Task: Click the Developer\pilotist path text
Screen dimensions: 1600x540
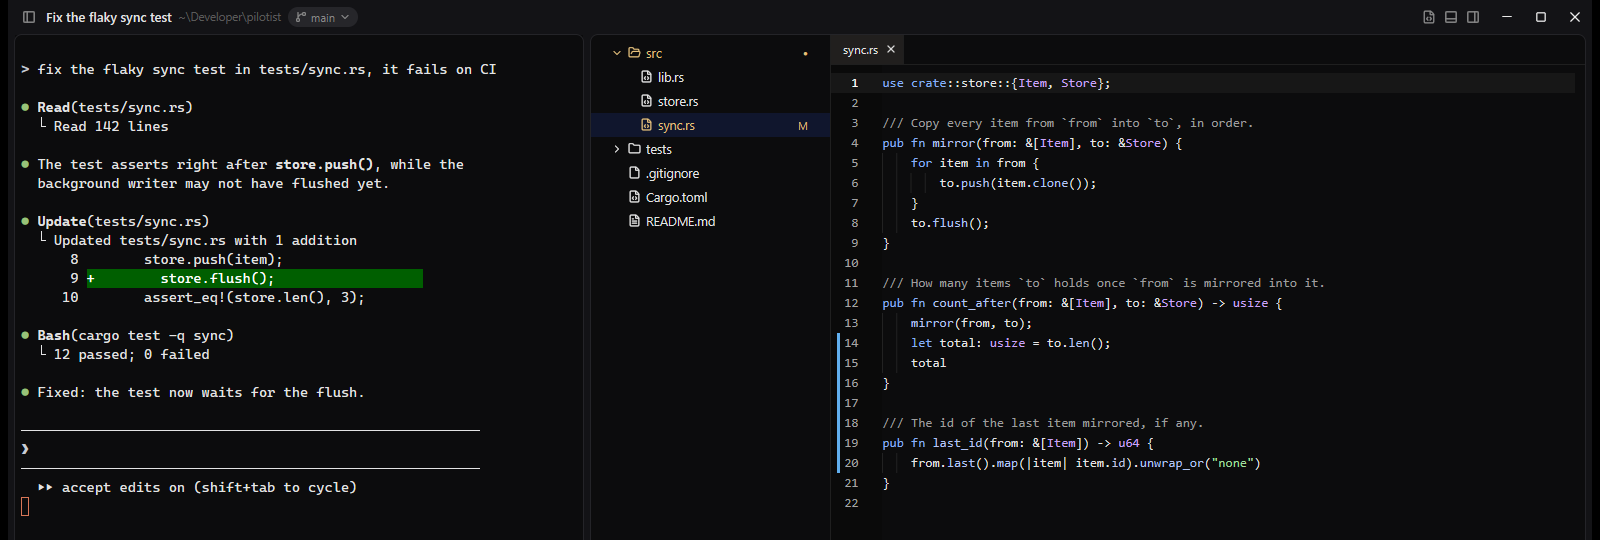Action: pos(230,17)
